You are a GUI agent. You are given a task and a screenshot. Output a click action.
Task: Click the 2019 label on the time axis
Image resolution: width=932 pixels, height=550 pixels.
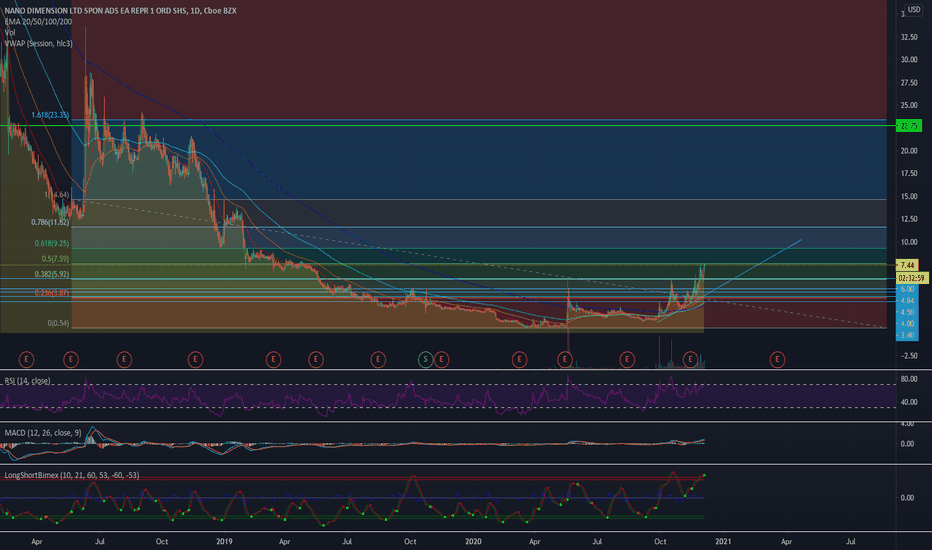point(224,541)
